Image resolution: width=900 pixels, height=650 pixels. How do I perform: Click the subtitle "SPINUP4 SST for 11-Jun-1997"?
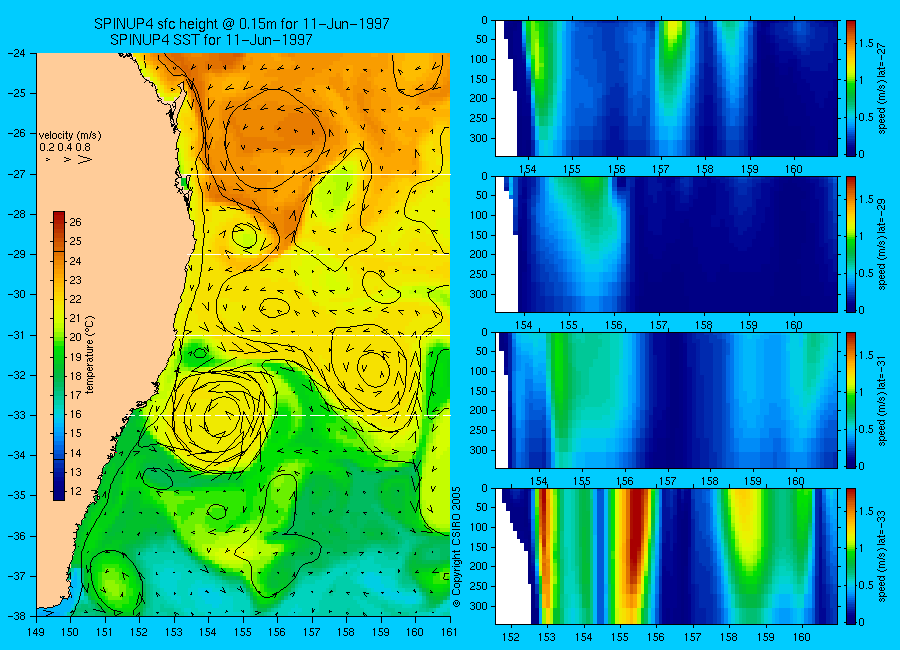click(x=211, y=40)
